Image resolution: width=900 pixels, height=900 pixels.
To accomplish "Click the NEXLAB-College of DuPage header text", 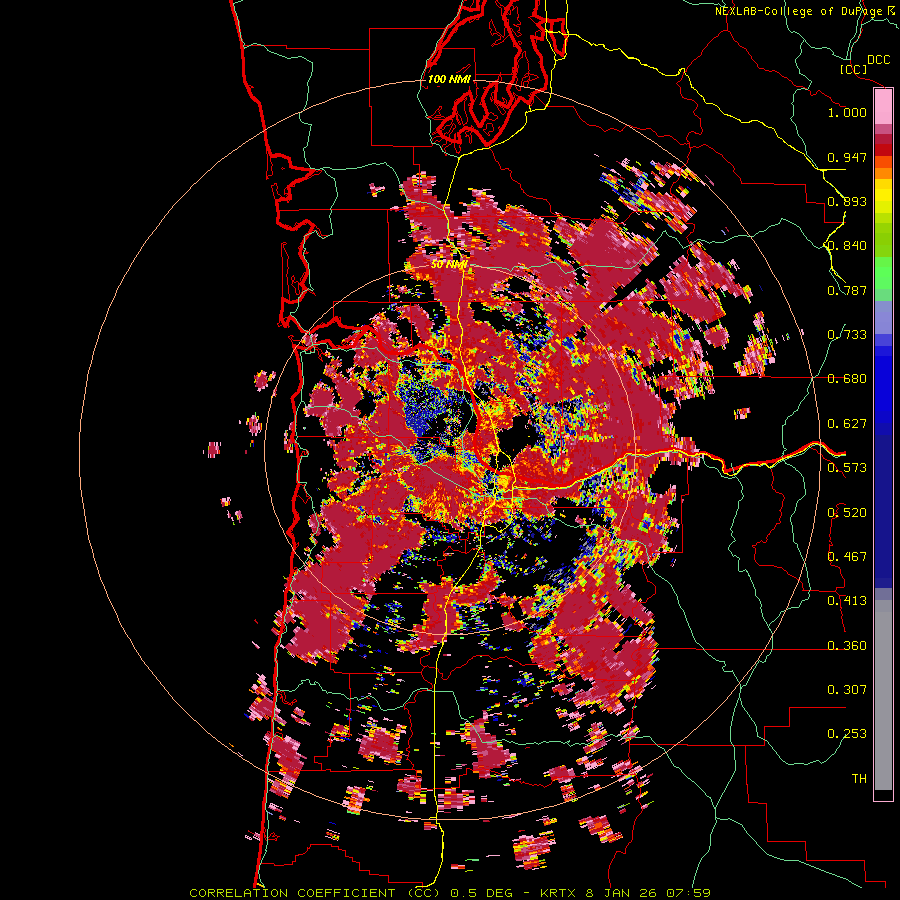I will [798, 11].
